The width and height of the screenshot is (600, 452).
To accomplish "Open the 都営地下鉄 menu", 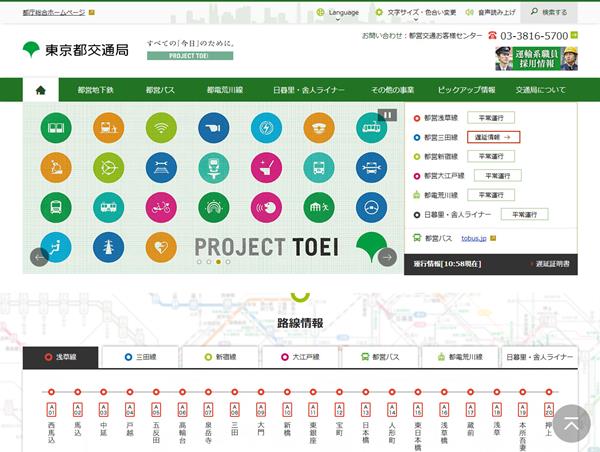I will coord(96,90).
